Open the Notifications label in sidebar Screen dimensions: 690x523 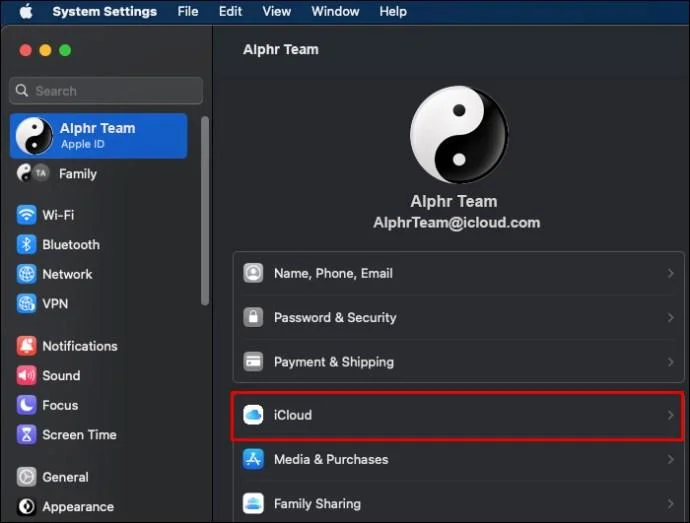(80, 346)
